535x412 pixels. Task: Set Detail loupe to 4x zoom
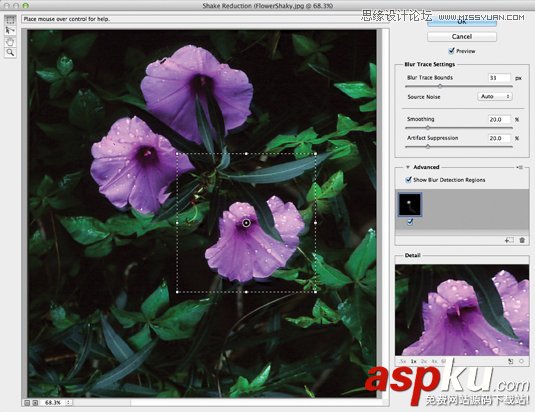(434, 361)
